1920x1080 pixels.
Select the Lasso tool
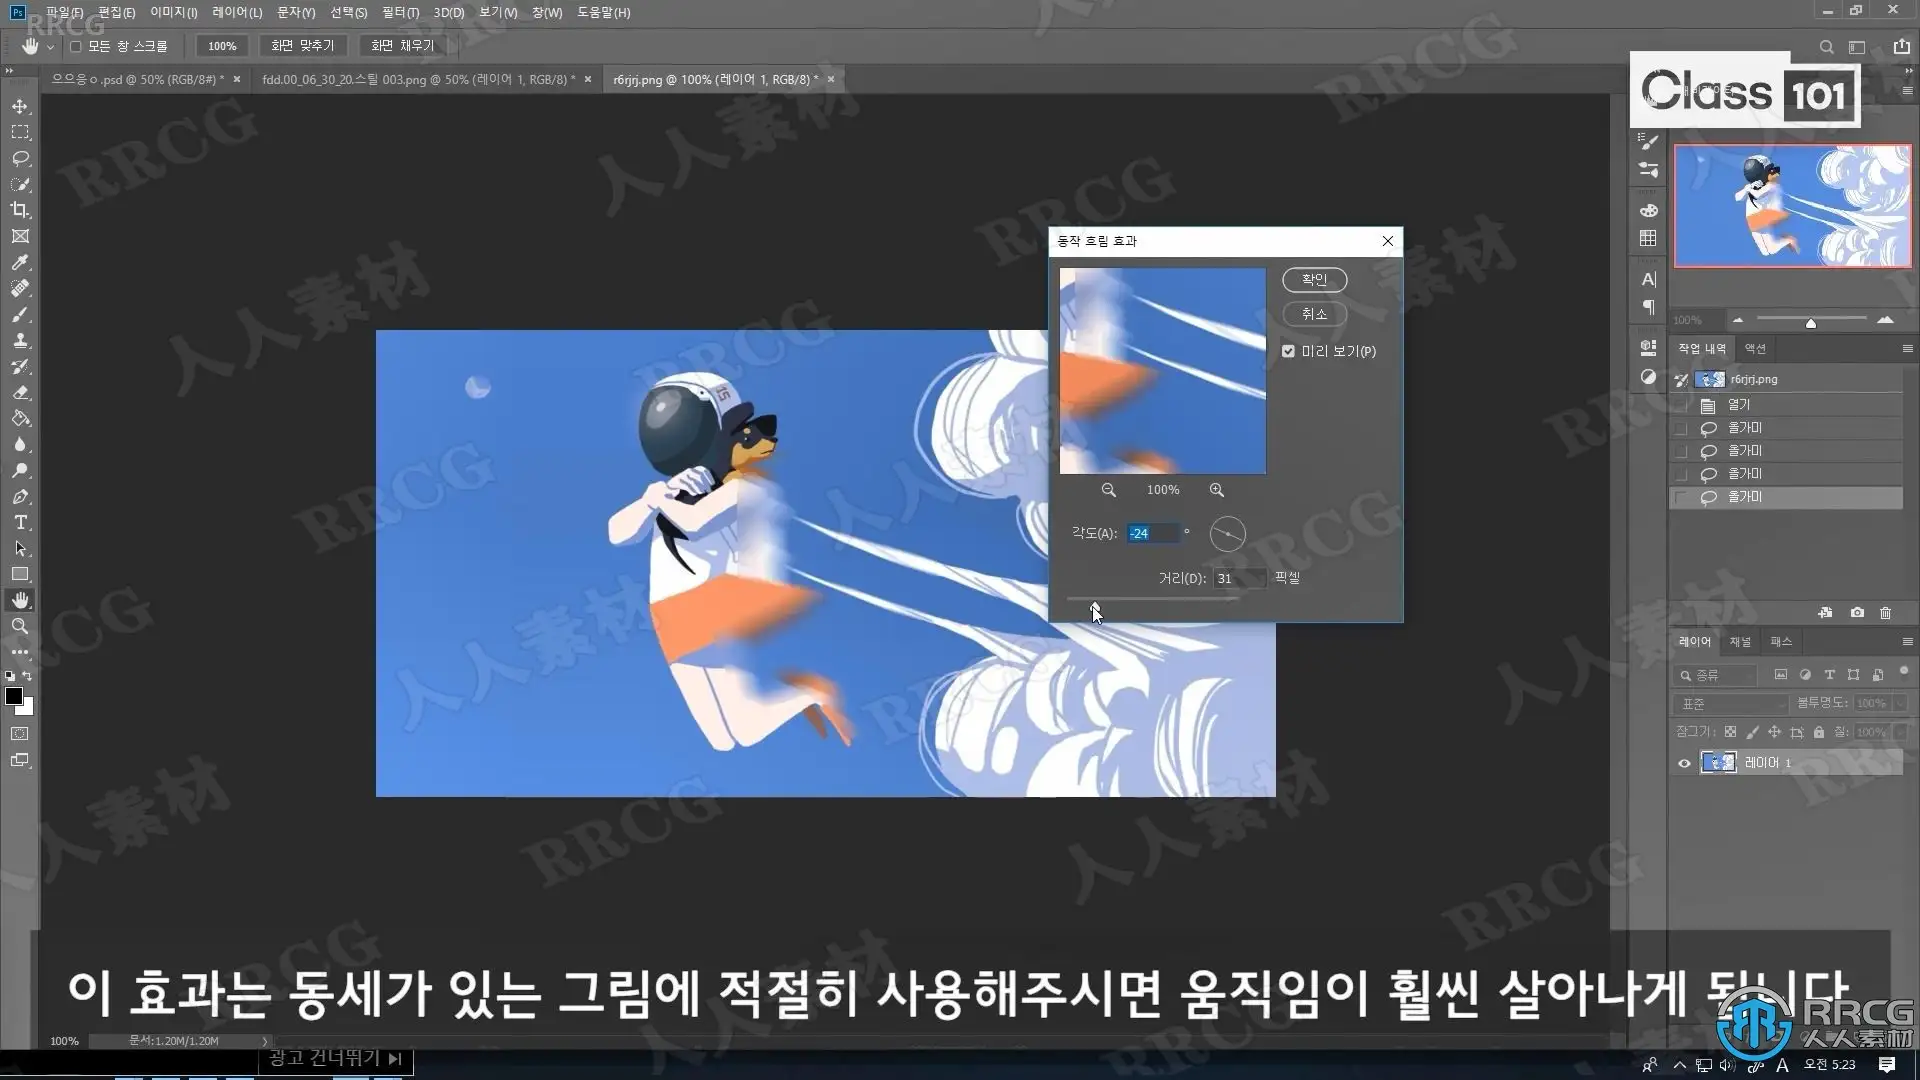point(20,158)
